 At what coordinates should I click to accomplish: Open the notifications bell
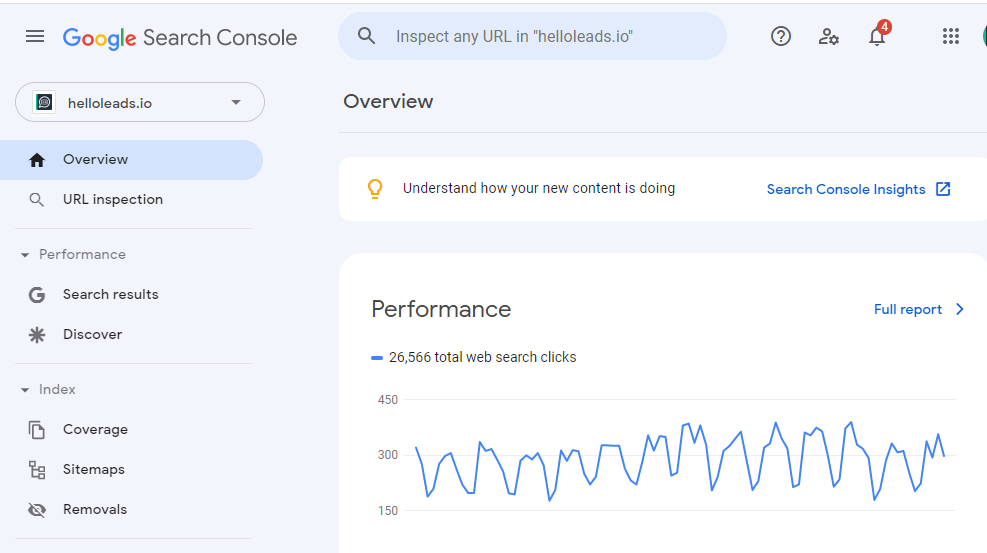tap(877, 38)
